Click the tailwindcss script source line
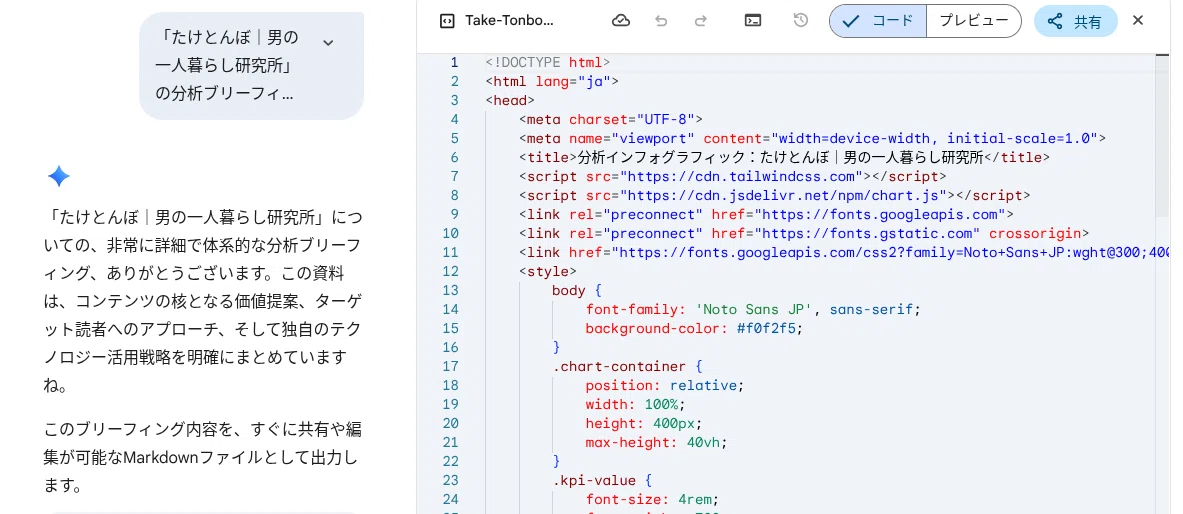Viewport: 1183px width, 514px height. click(x=733, y=176)
